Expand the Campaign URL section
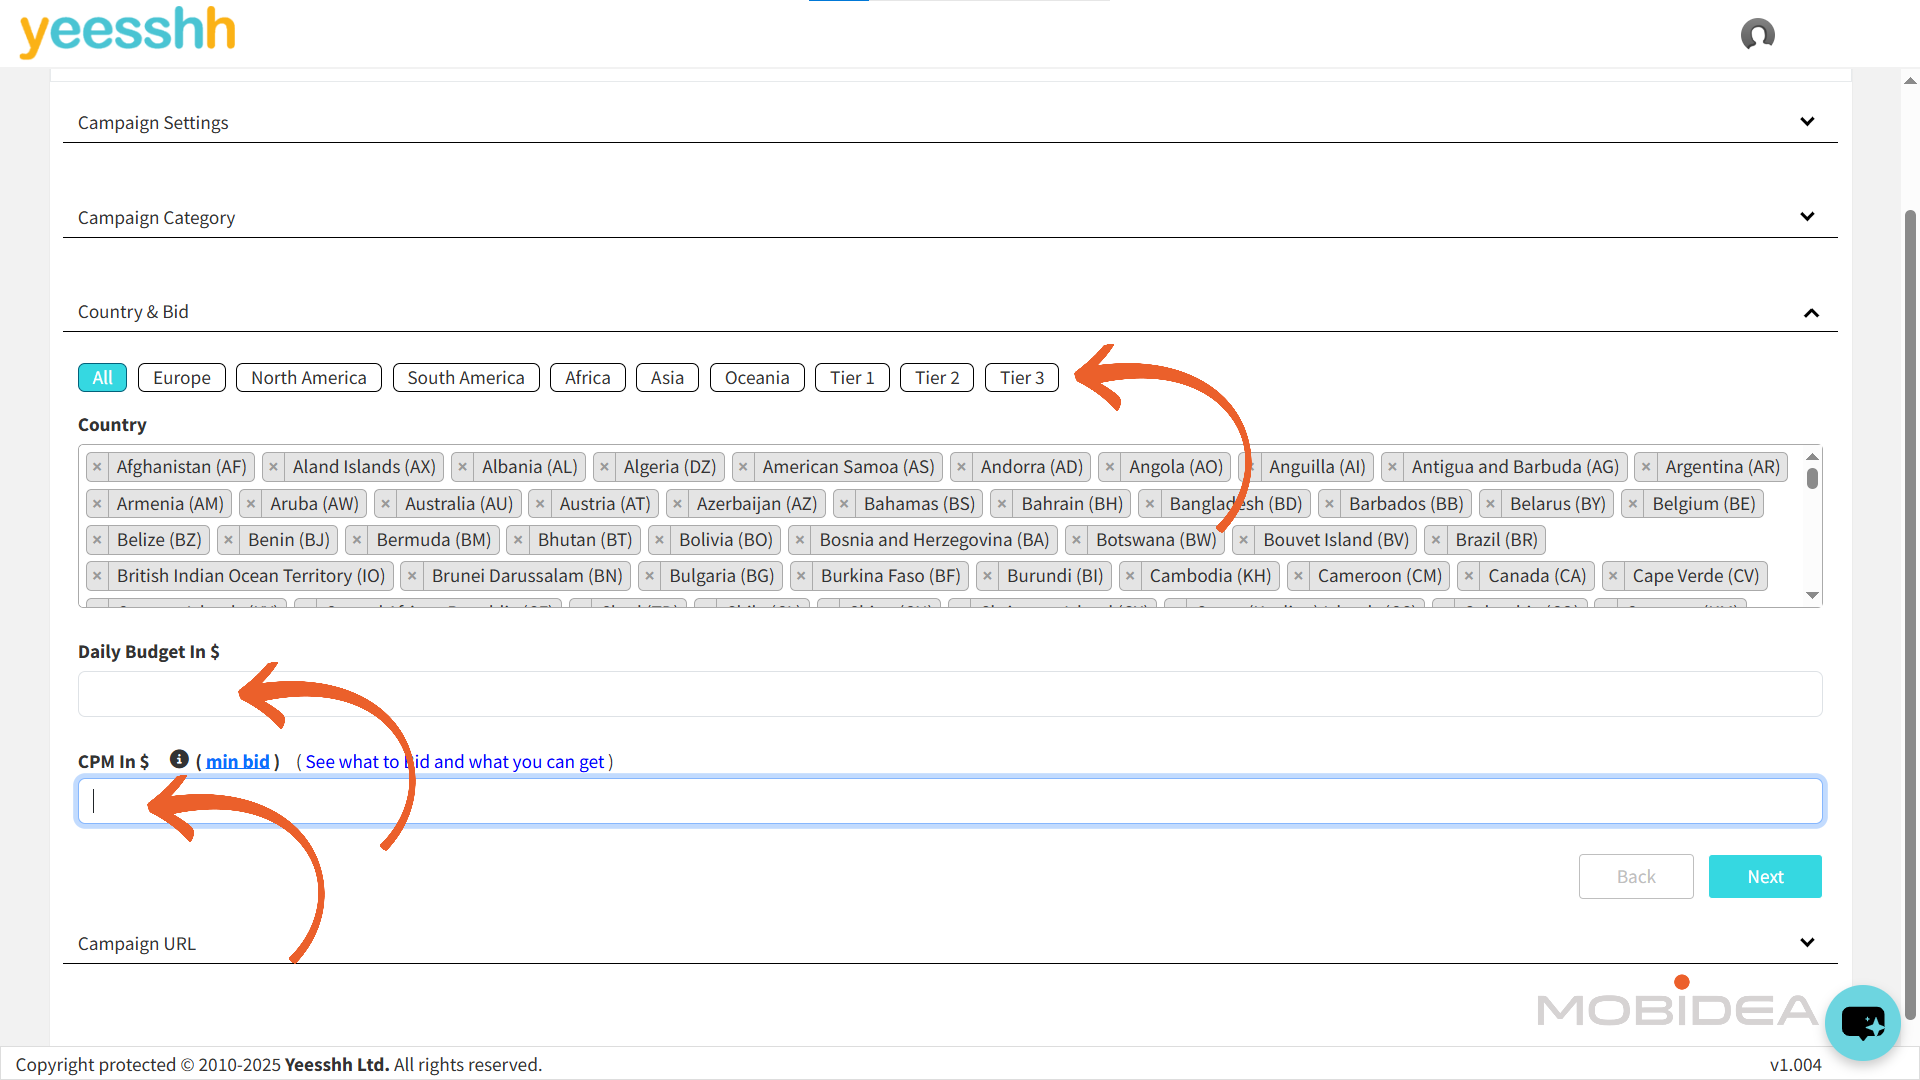This screenshot has width=1920, height=1080. [x=1806, y=943]
